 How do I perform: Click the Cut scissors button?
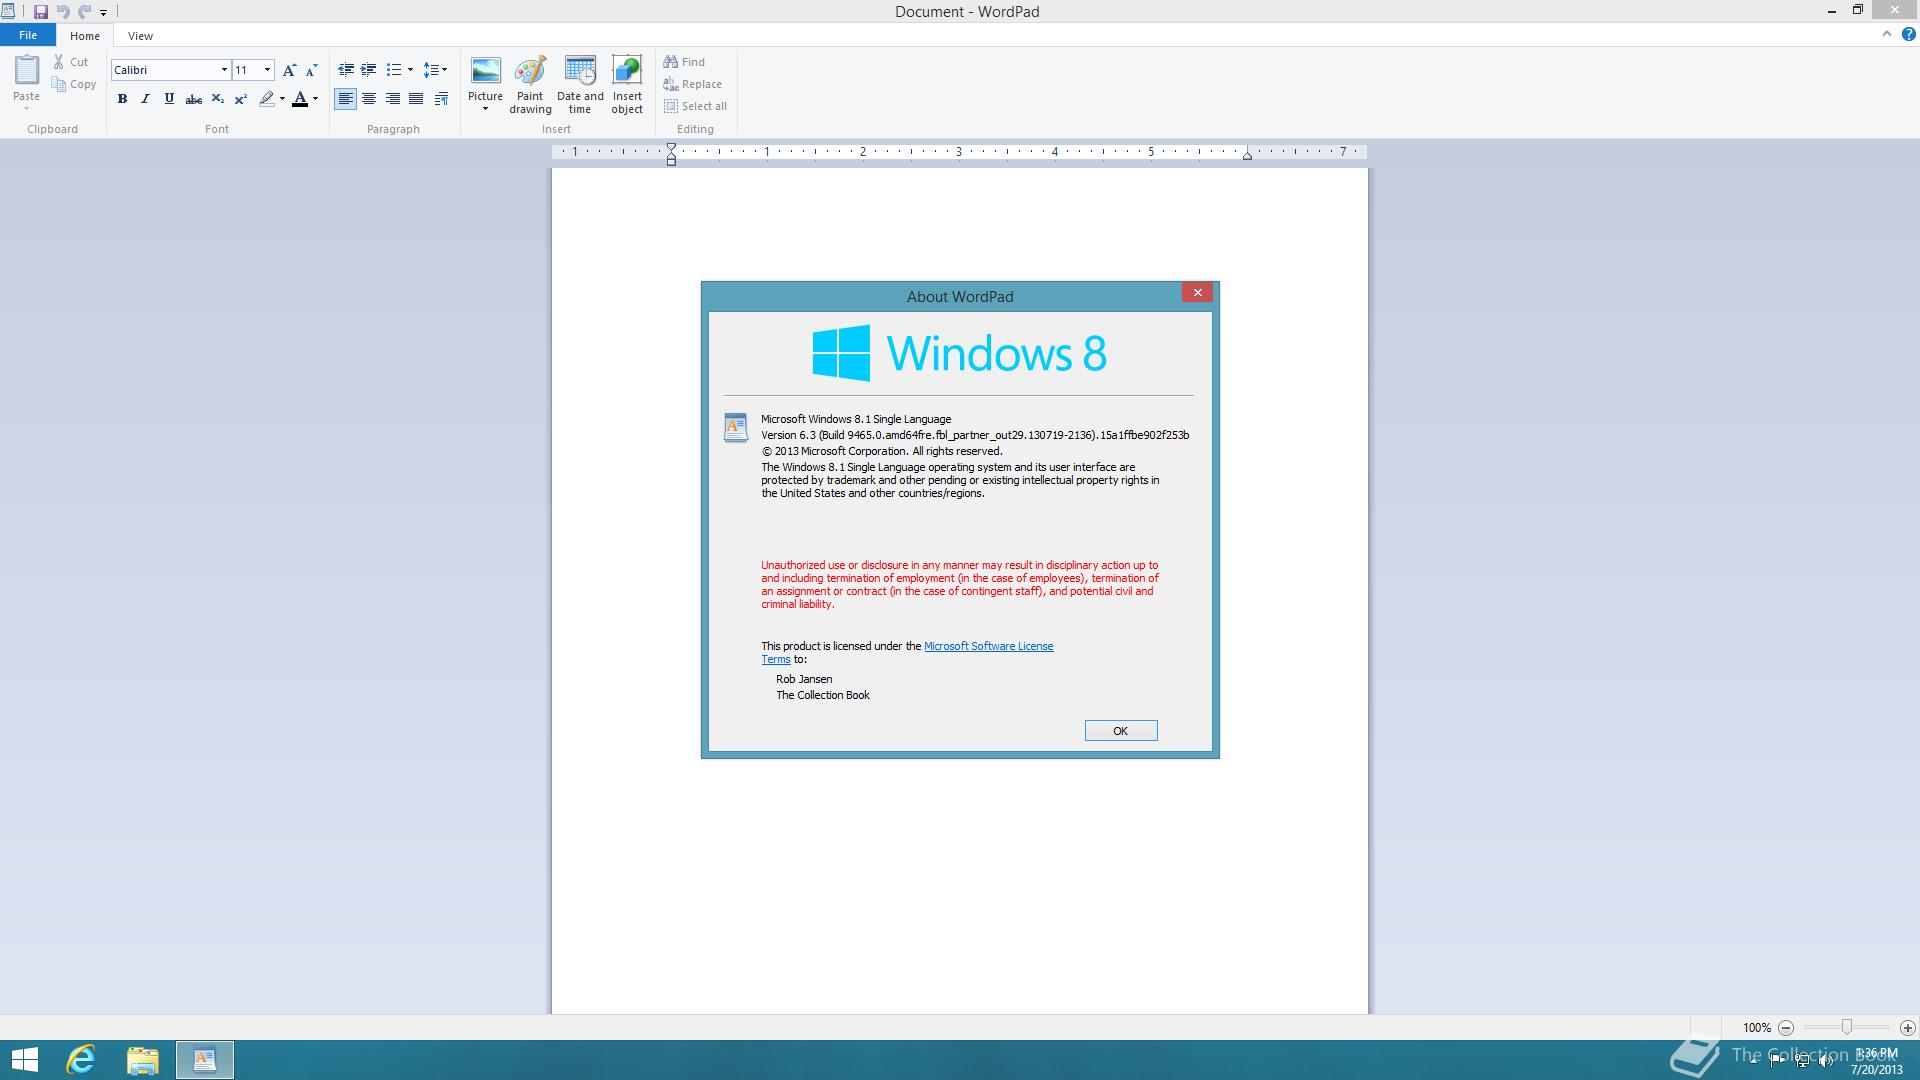pyautogui.click(x=71, y=62)
